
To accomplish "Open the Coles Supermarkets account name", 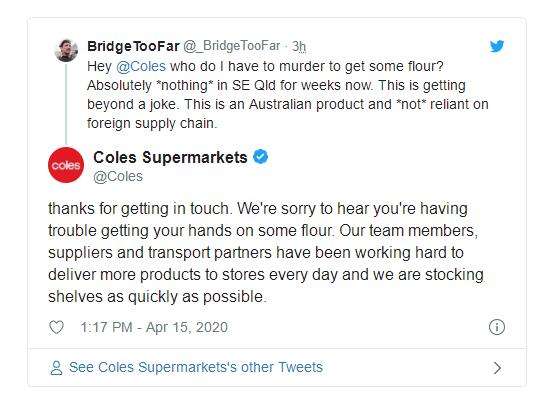I will pyautogui.click(x=170, y=157).
